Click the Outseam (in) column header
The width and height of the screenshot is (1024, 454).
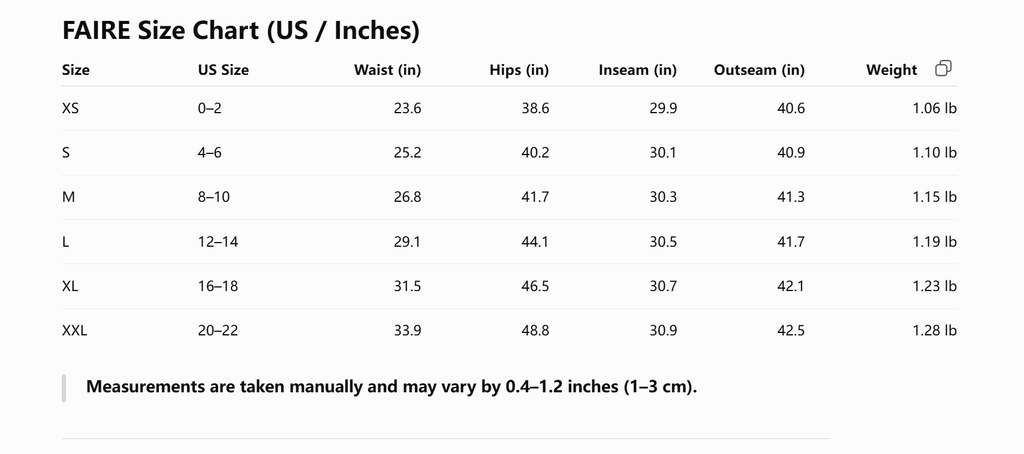(759, 70)
